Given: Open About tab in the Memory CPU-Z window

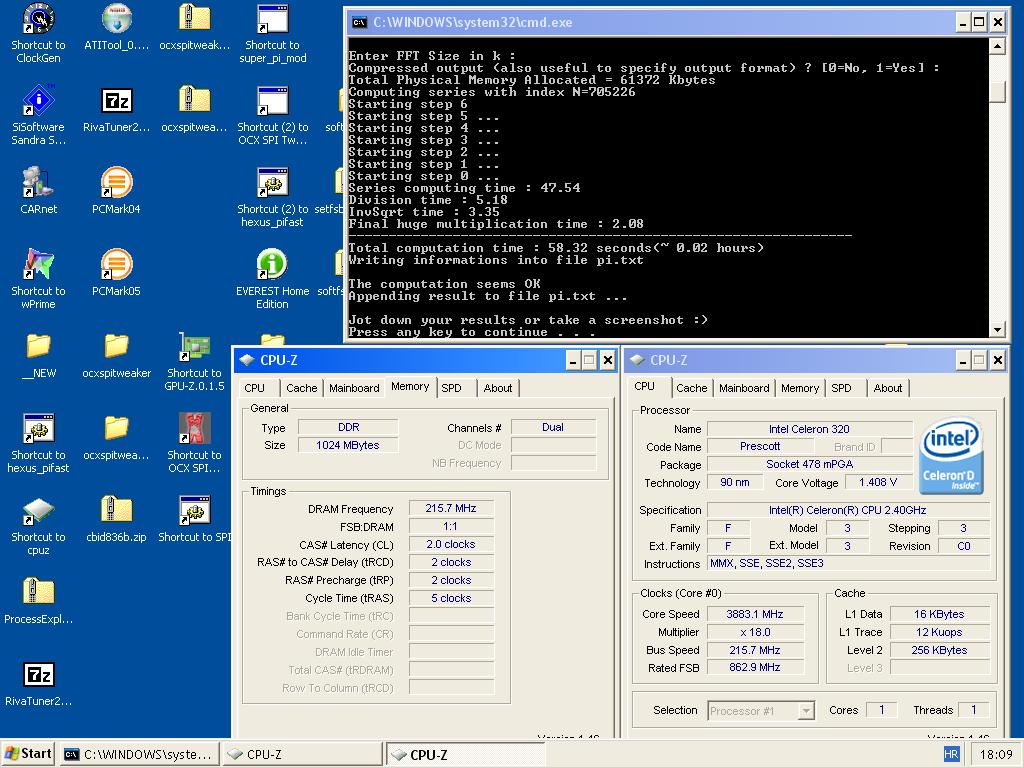Looking at the screenshot, I should pyautogui.click(x=498, y=388).
